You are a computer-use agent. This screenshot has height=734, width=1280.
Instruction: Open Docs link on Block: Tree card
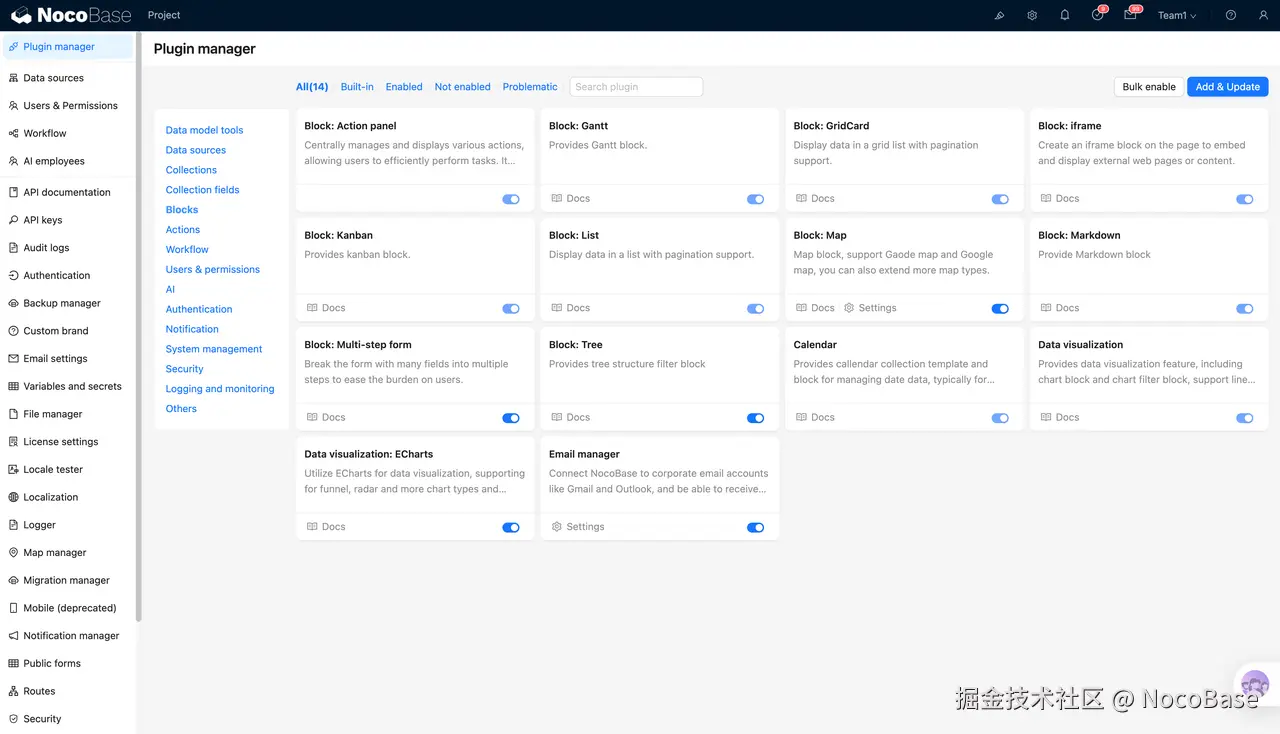[x=570, y=418]
